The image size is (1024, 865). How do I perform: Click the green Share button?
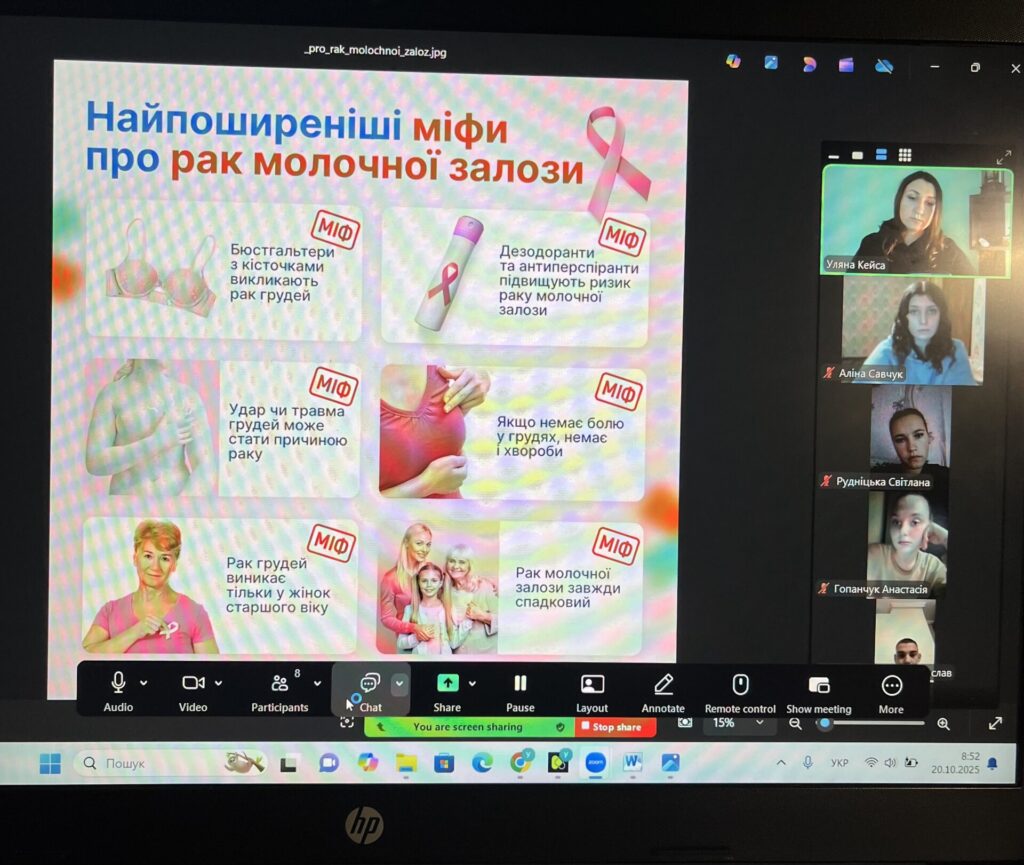click(447, 683)
